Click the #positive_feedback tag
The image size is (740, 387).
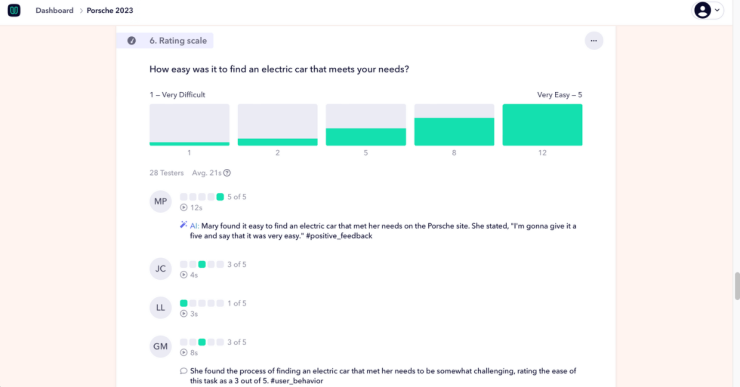click(x=339, y=236)
